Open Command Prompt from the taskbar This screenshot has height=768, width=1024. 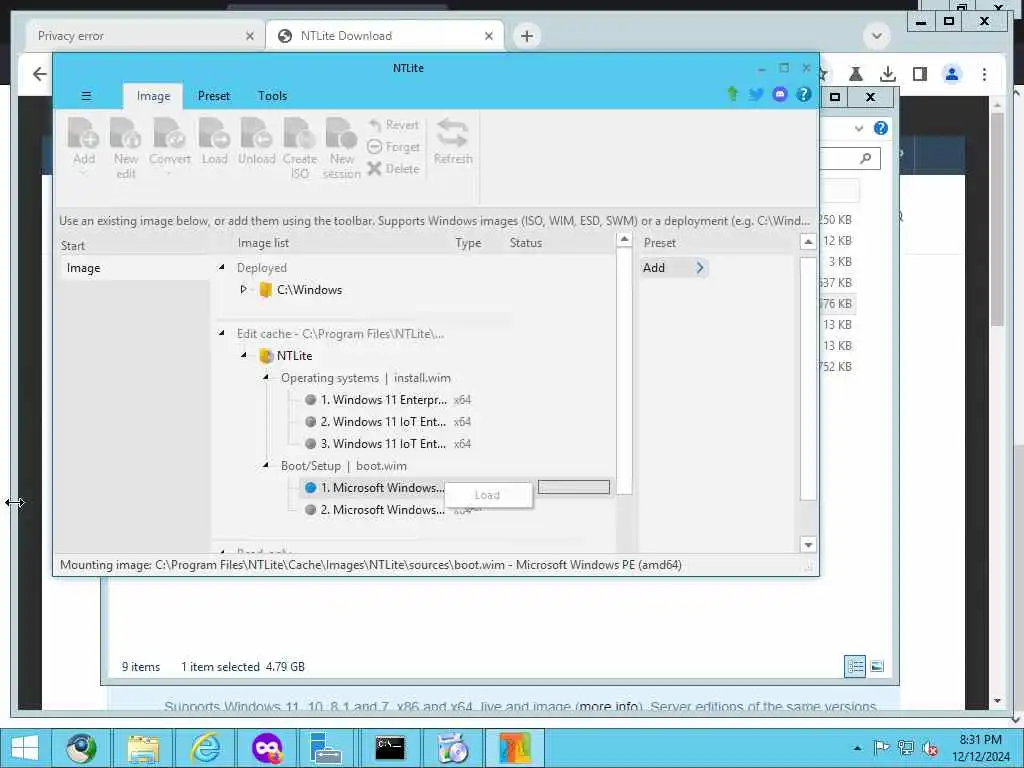tap(390, 748)
